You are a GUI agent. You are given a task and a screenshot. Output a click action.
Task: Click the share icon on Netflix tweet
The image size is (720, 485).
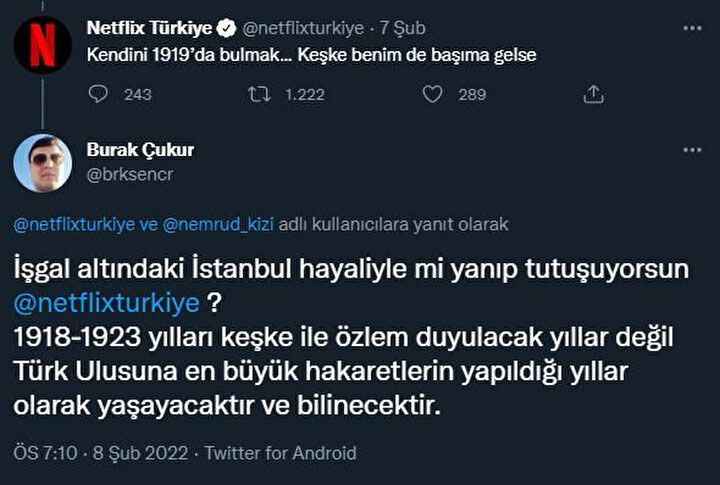coord(593,94)
